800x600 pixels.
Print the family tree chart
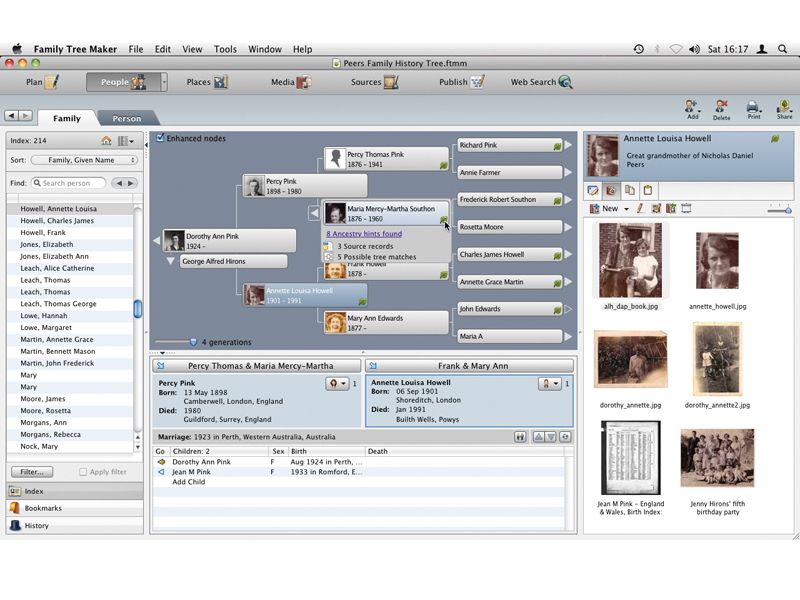(752, 105)
